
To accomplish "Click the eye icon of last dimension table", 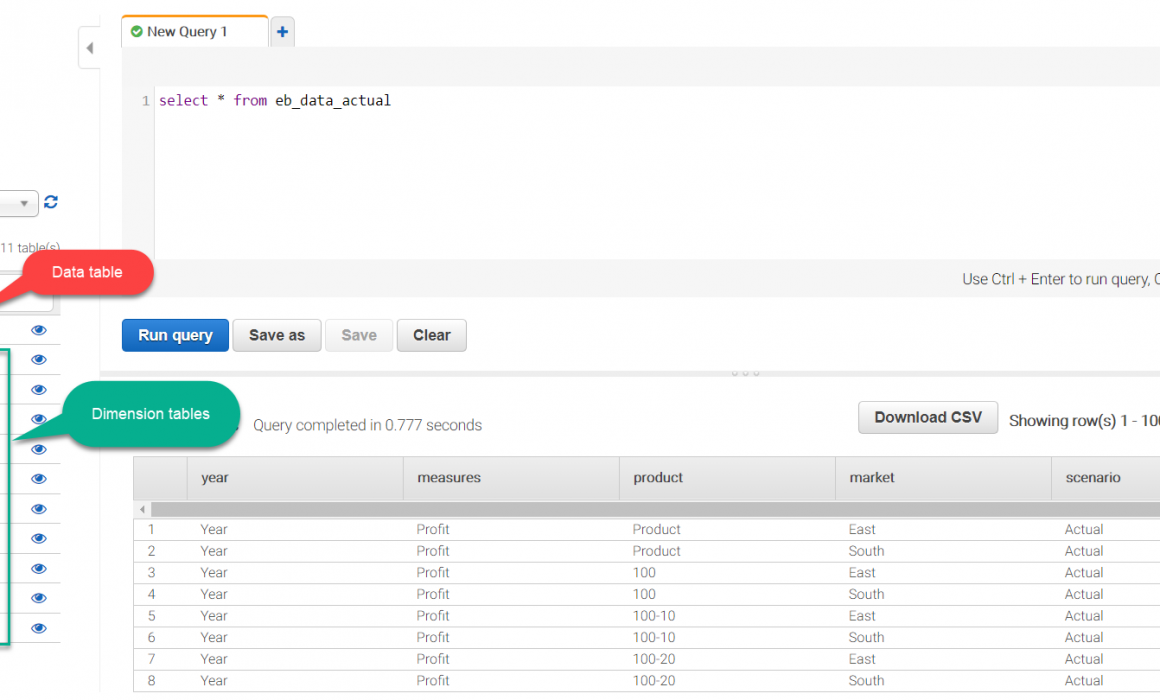I will point(39,628).
